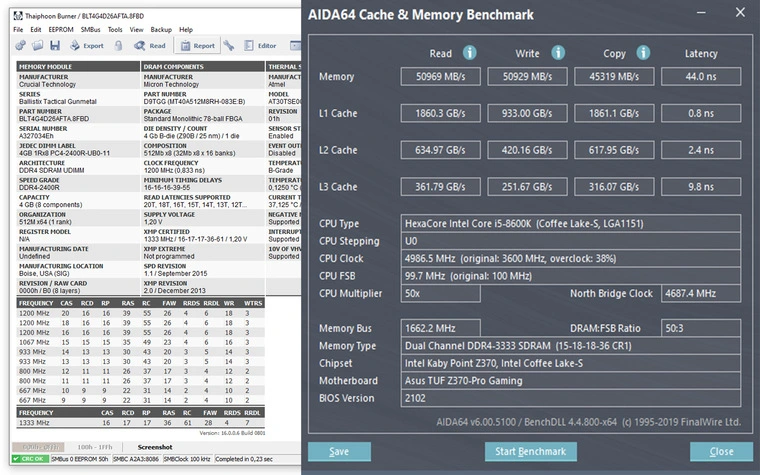Click the CPU FSB field showing 99.7 MHz
The height and width of the screenshot is (475, 760).
pyautogui.click(x=570, y=276)
